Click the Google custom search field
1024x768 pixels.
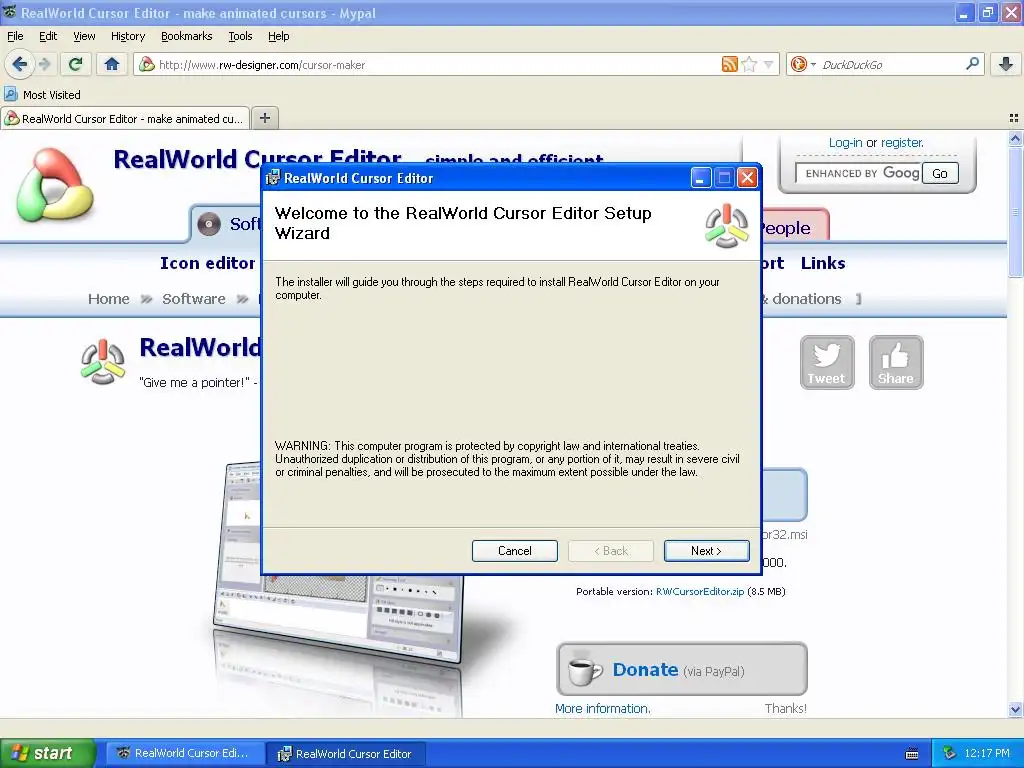click(858, 173)
